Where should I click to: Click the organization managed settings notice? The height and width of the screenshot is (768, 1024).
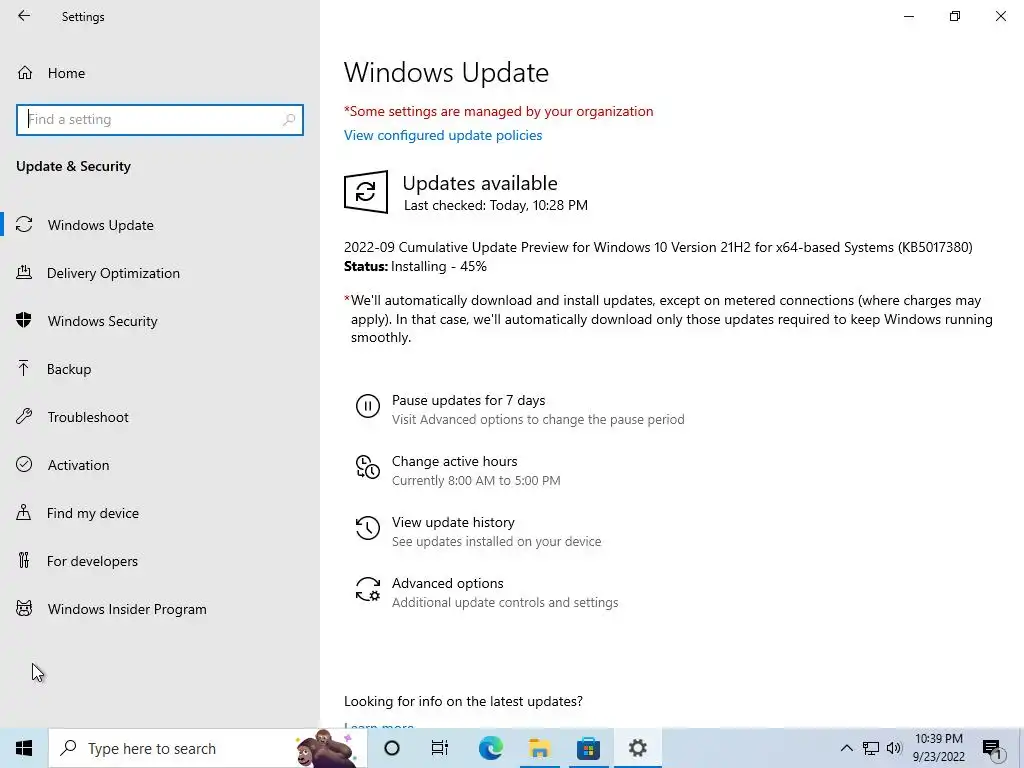click(x=498, y=112)
